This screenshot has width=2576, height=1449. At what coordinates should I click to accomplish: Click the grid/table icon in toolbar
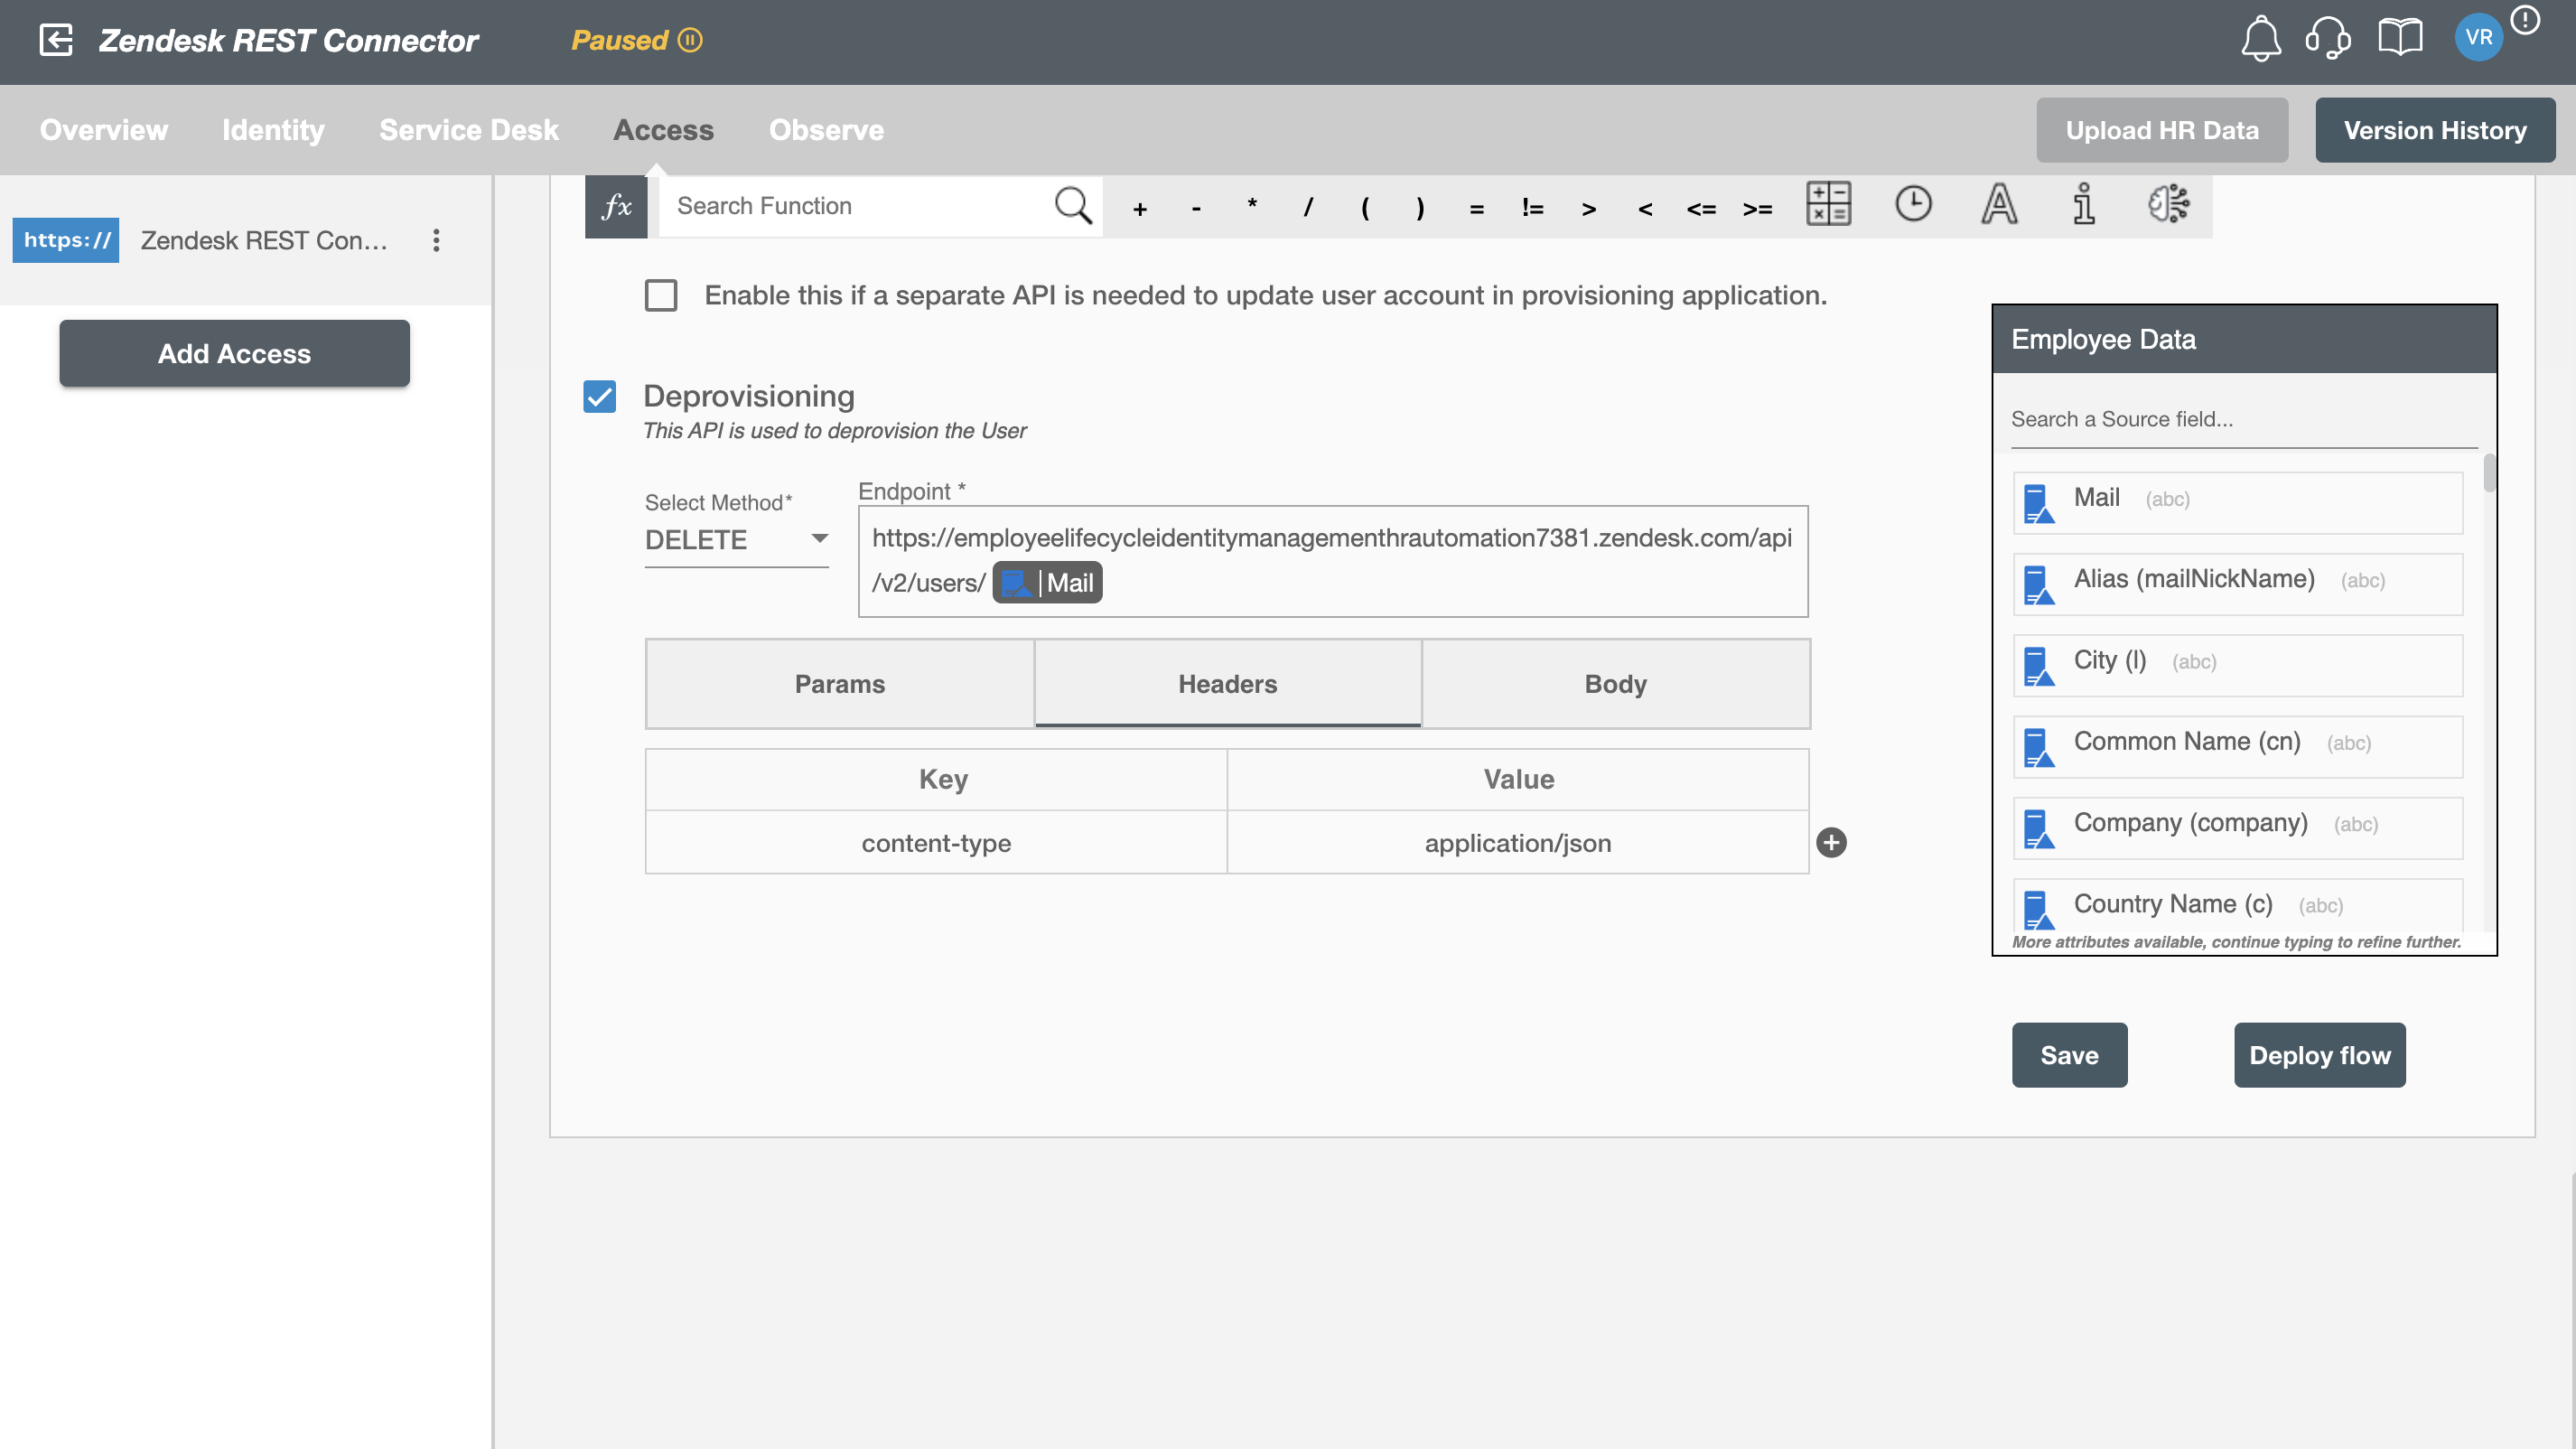(x=1827, y=205)
